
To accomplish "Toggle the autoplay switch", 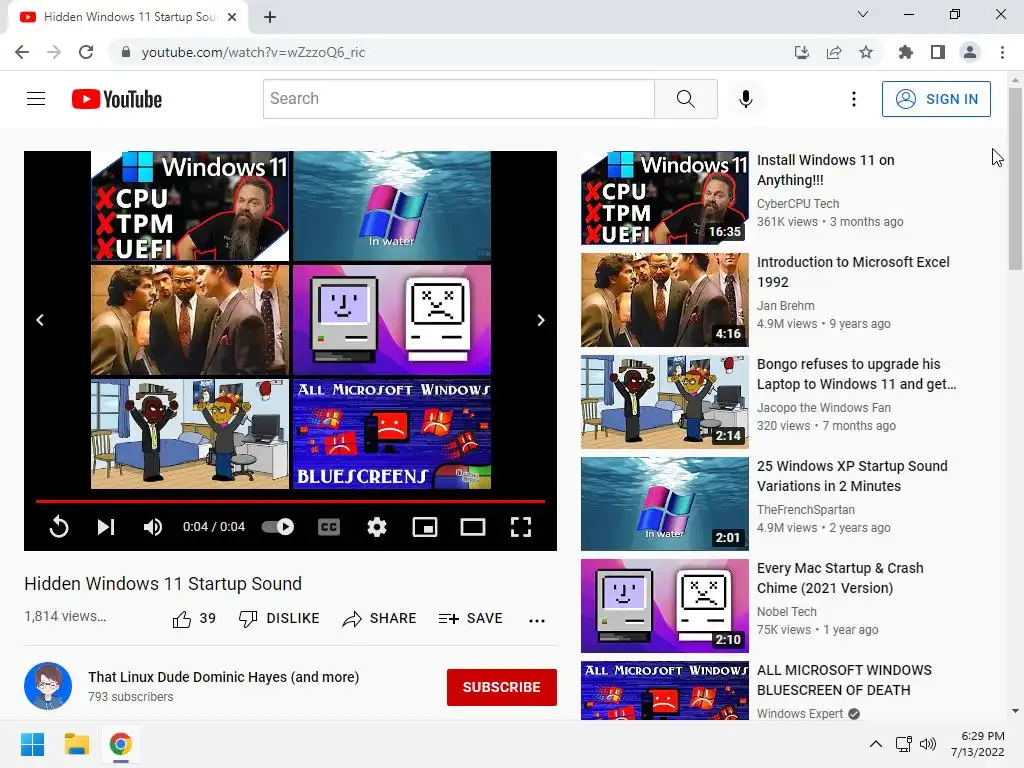I will coord(278,526).
